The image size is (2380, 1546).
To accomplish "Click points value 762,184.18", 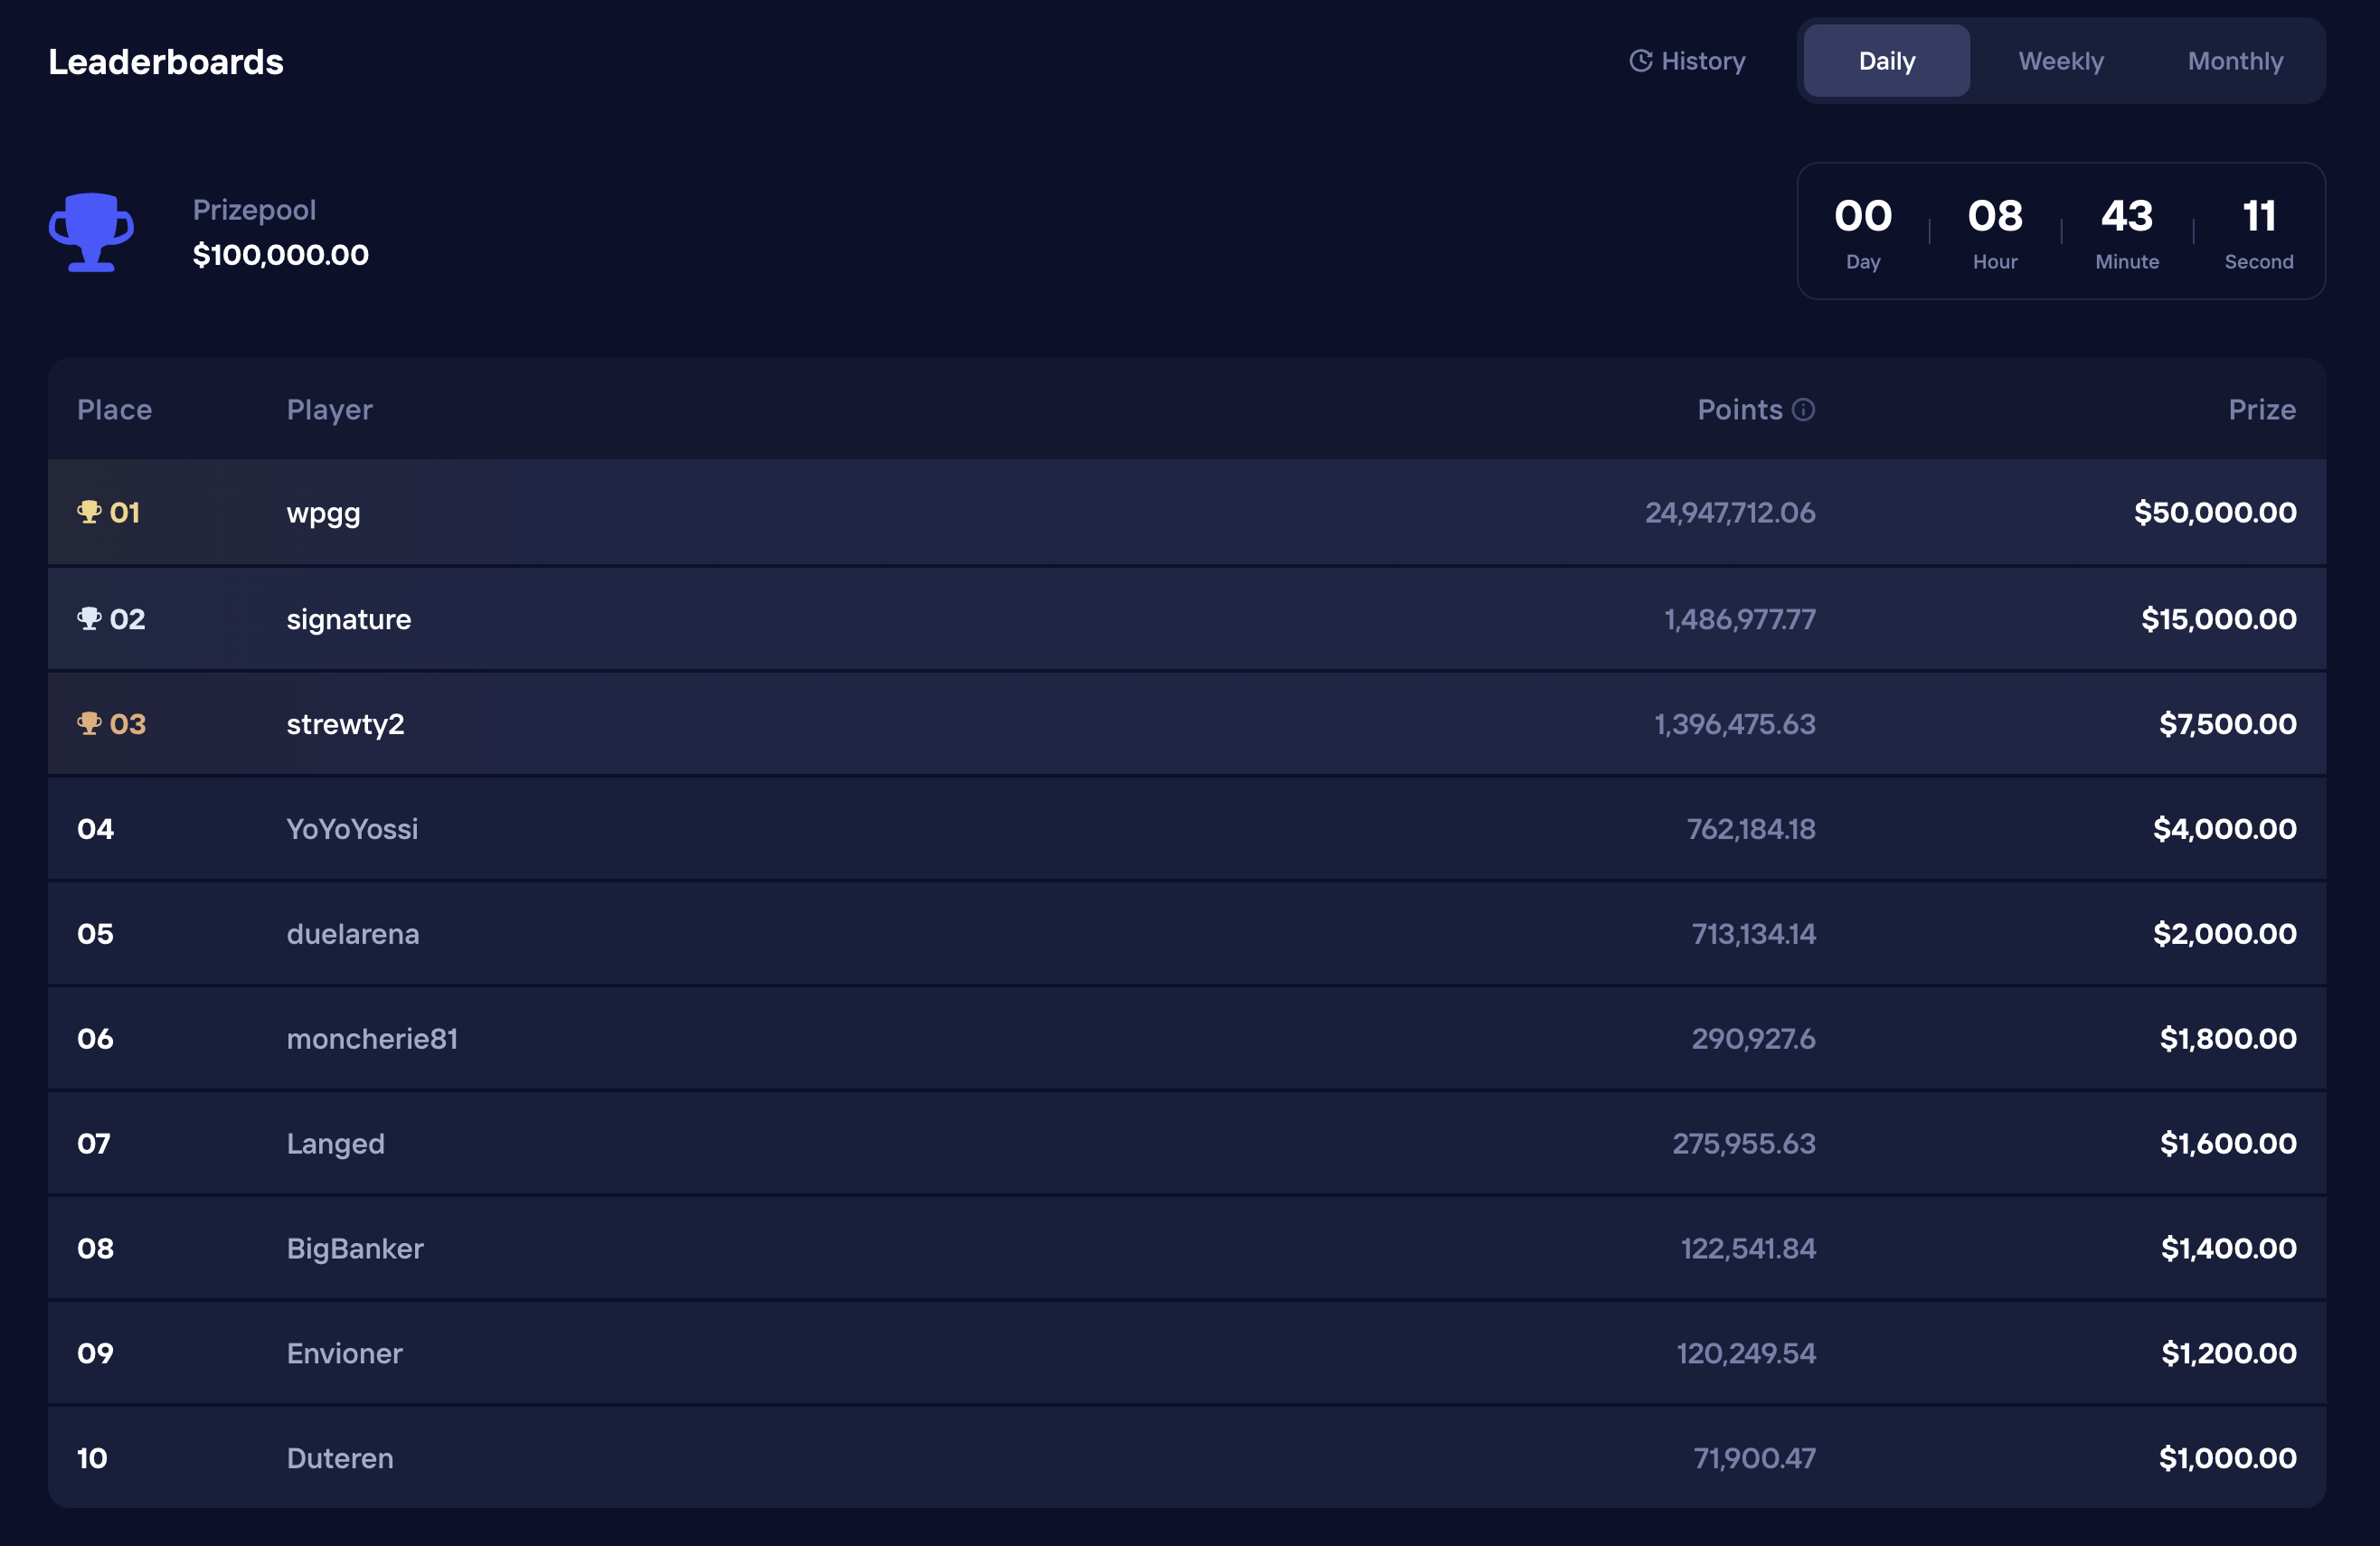I will tap(1751, 830).
